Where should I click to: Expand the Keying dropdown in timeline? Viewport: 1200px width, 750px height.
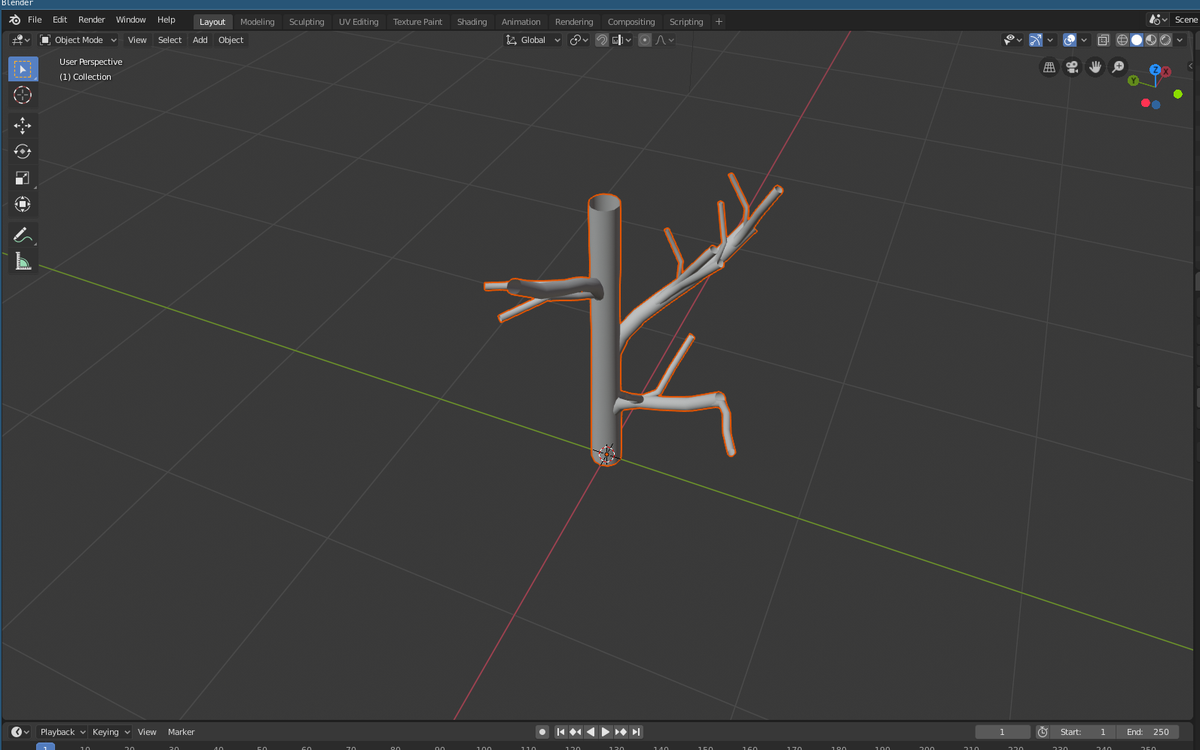(x=111, y=732)
